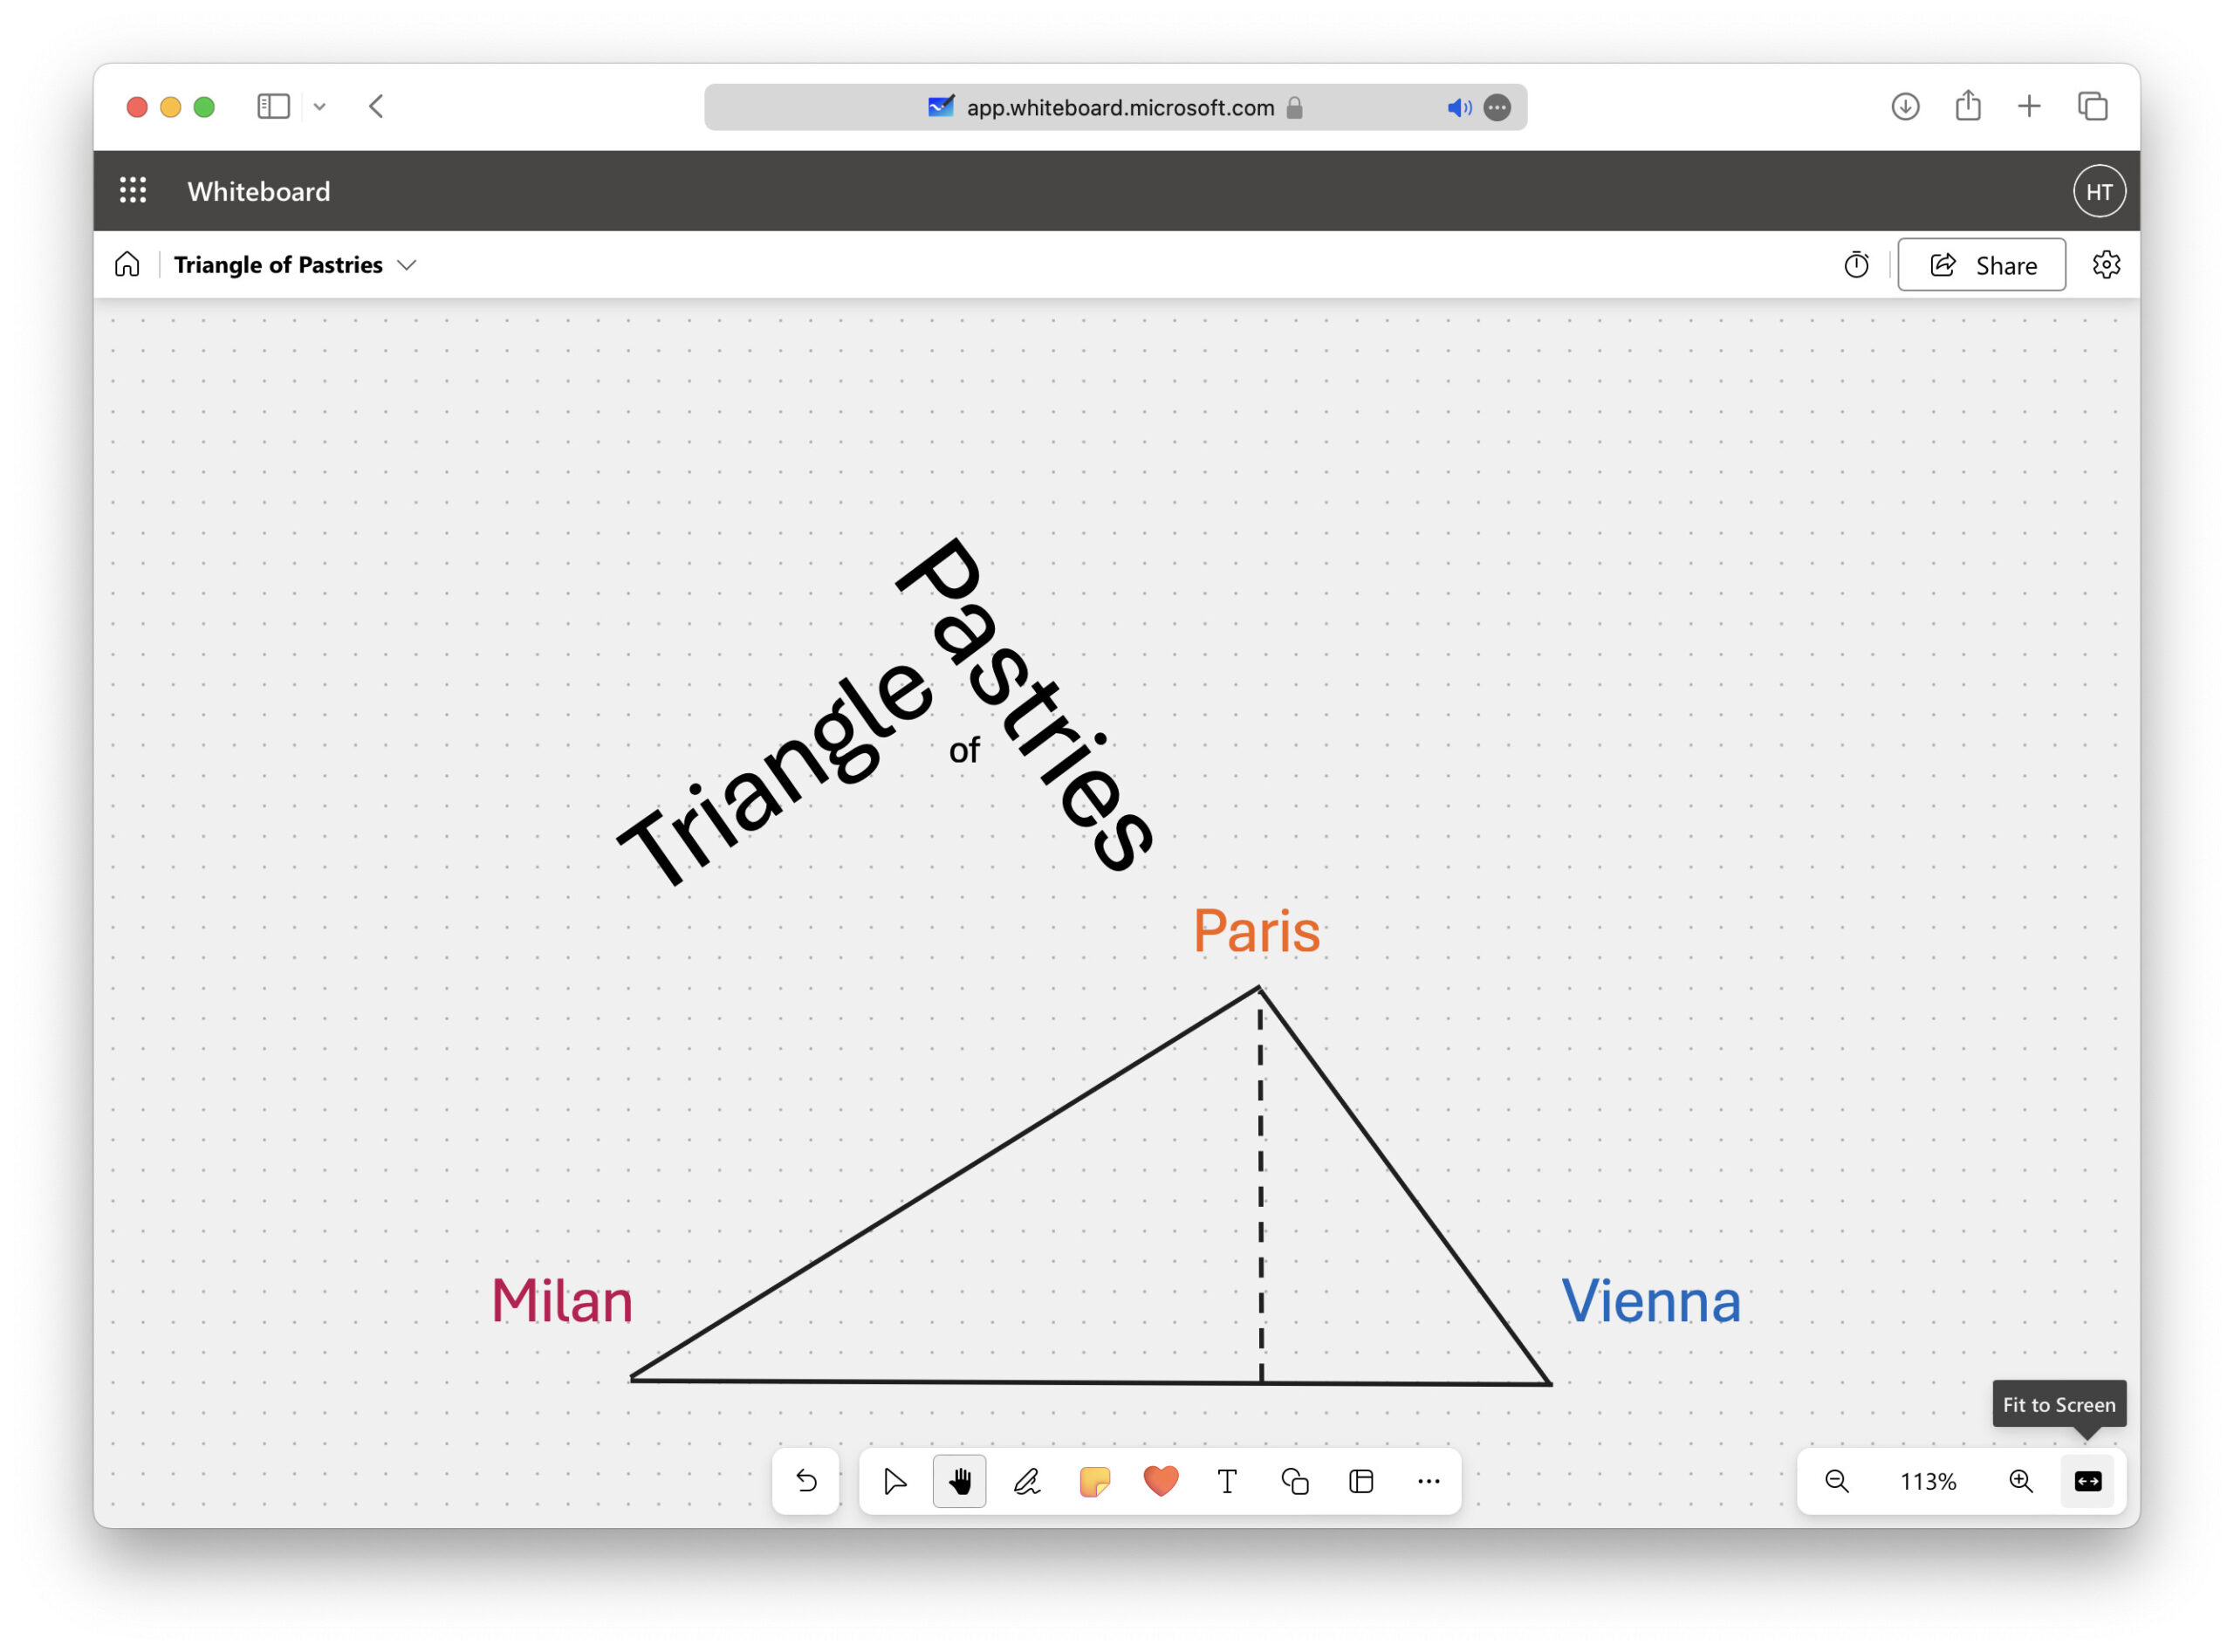2234x1652 pixels.
Task: Show Safari downloads
Action: [x=1905, y=106]
